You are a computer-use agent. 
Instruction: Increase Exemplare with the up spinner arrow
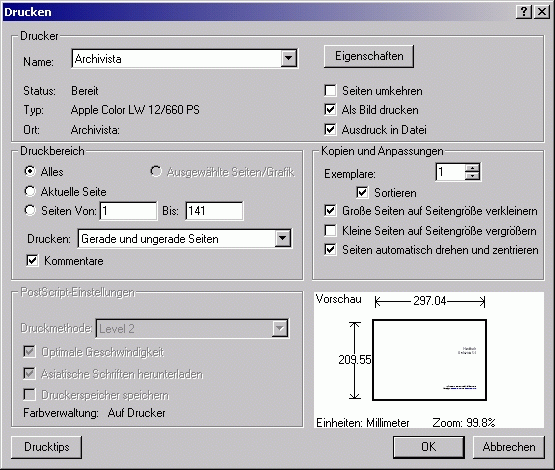click(x=472, y=168)
